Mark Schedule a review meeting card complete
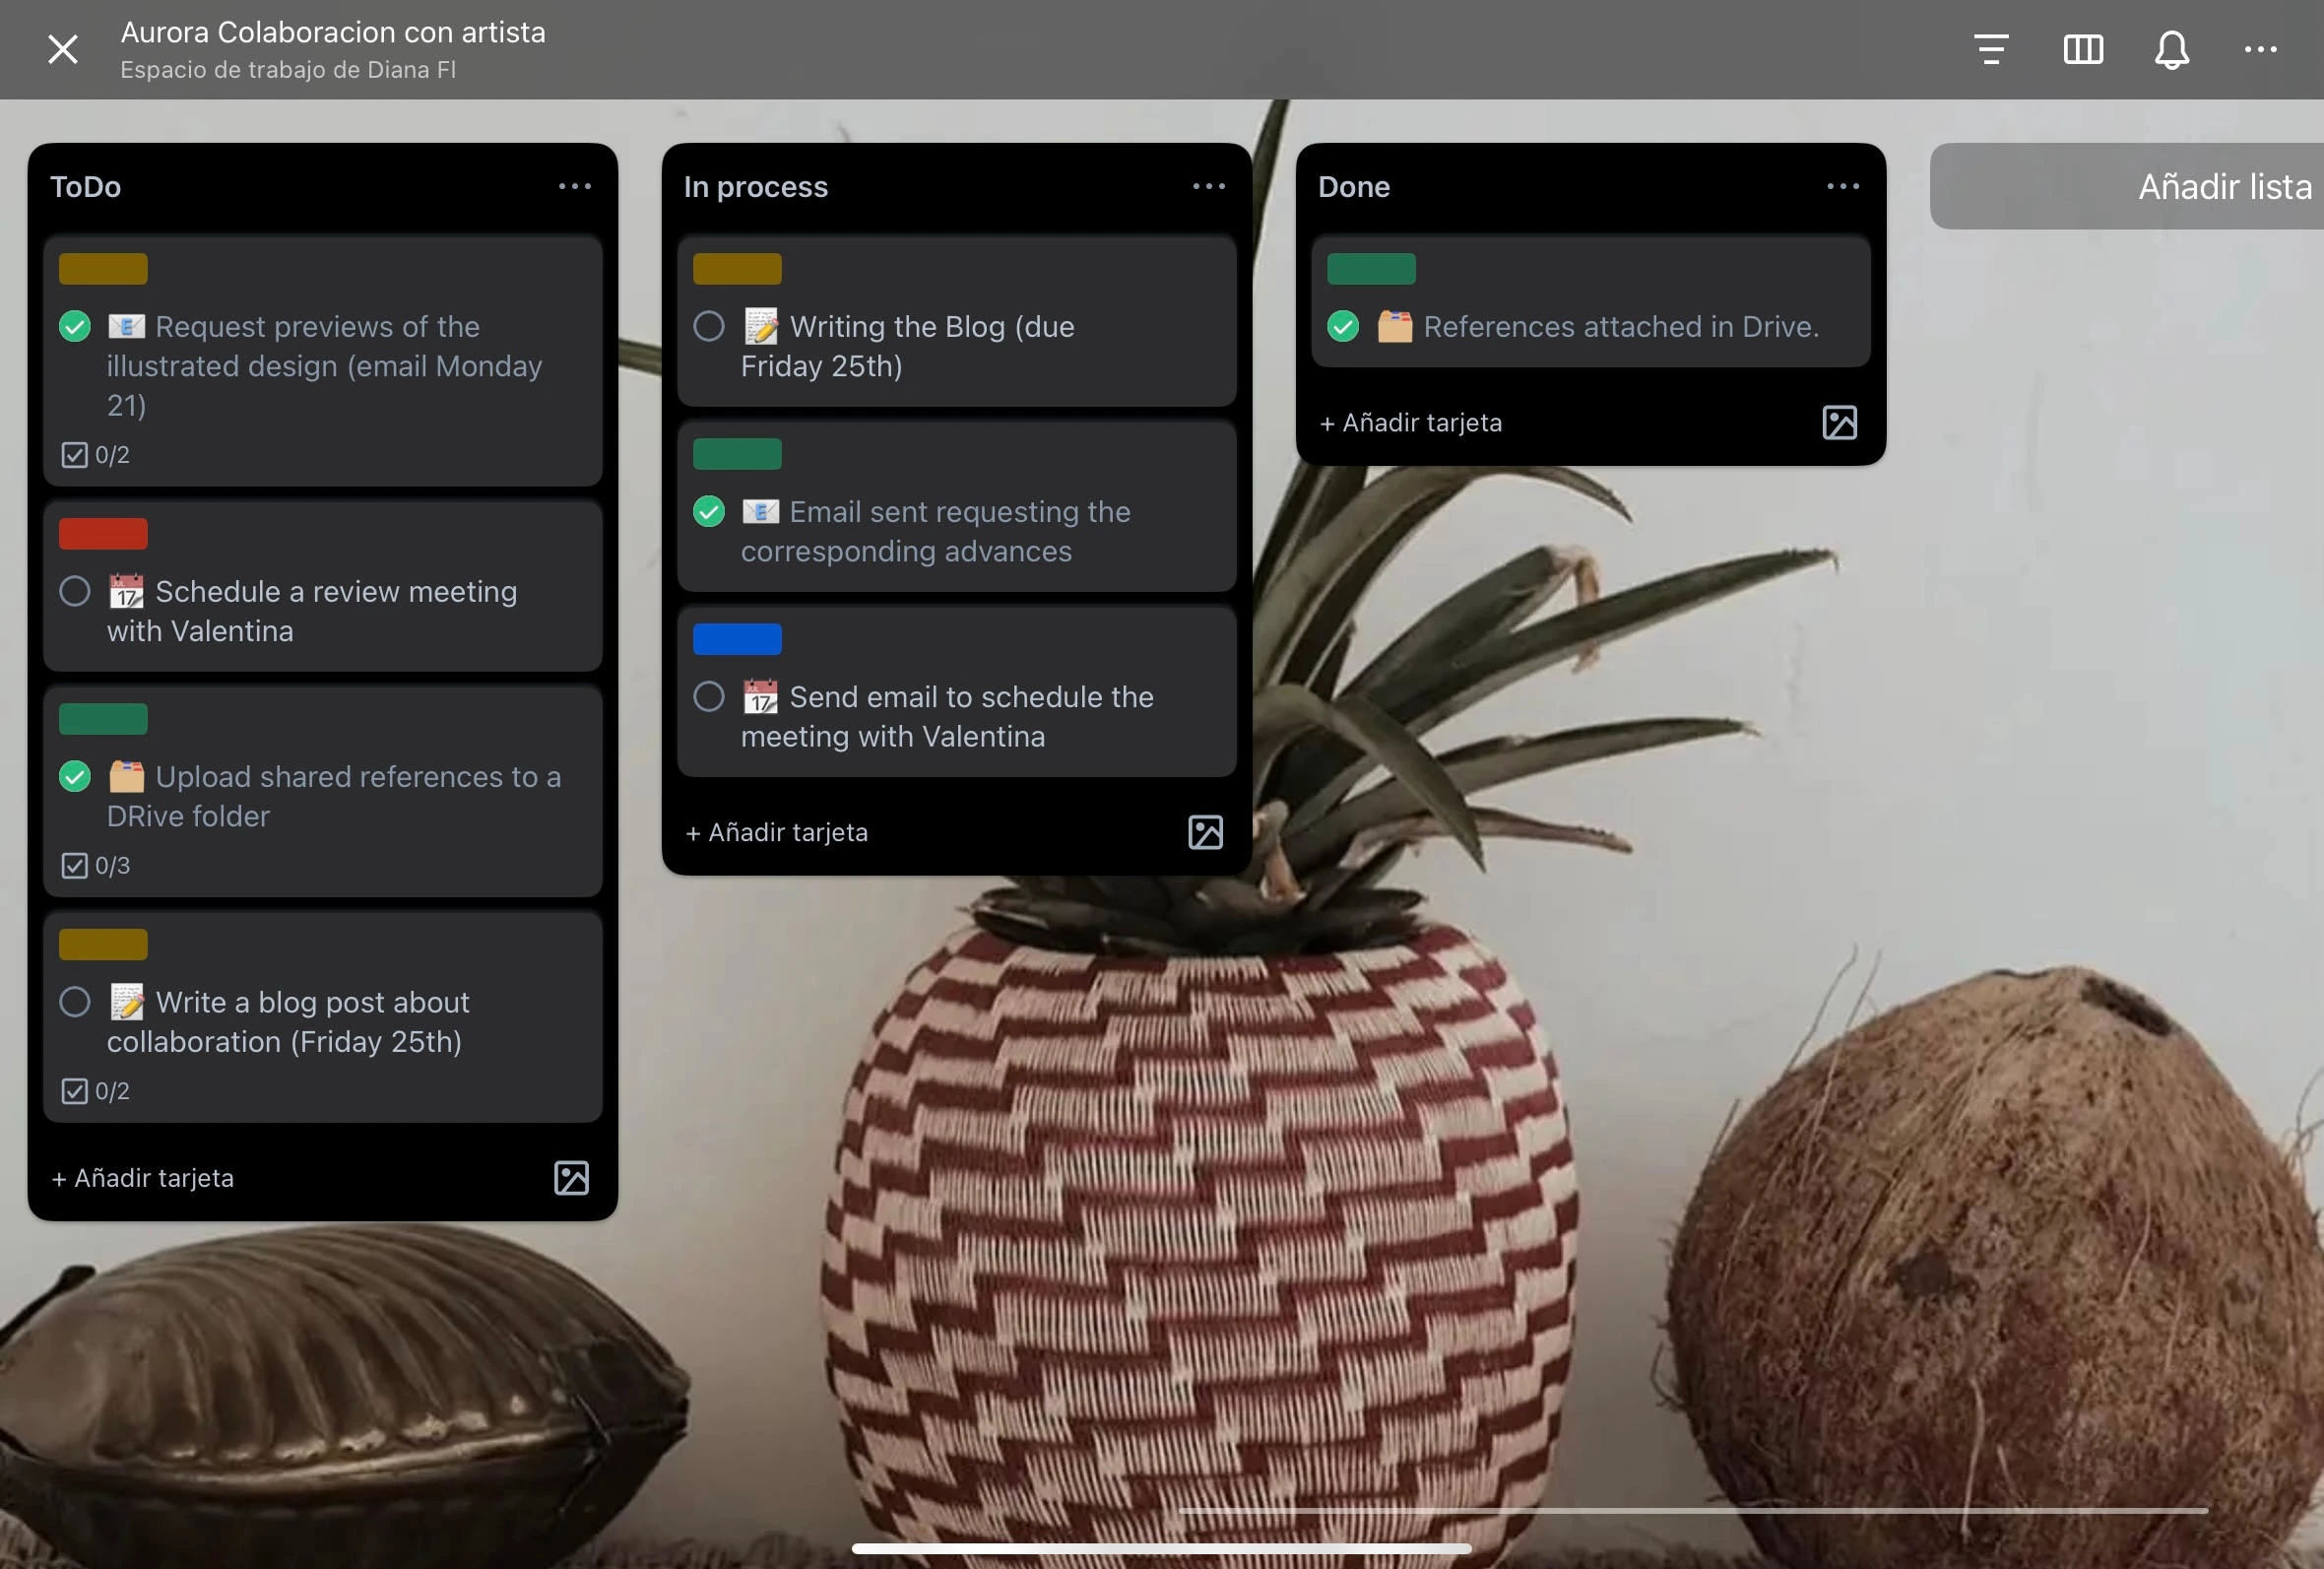The image size is (2324, 1569). [x=75, y=591]
